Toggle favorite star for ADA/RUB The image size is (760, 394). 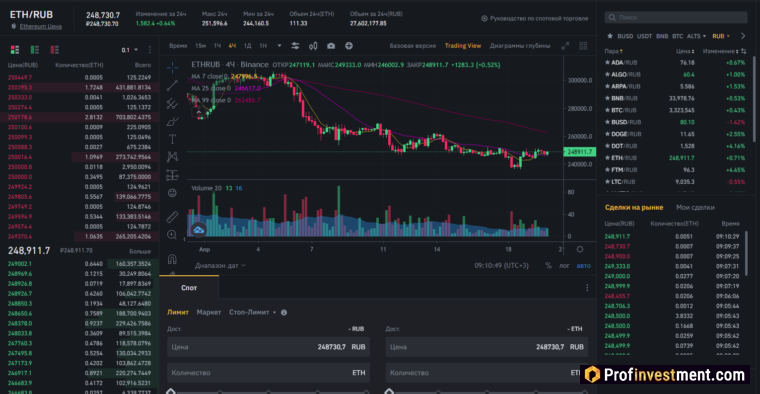pyautogui.click(x=607, y=63)
